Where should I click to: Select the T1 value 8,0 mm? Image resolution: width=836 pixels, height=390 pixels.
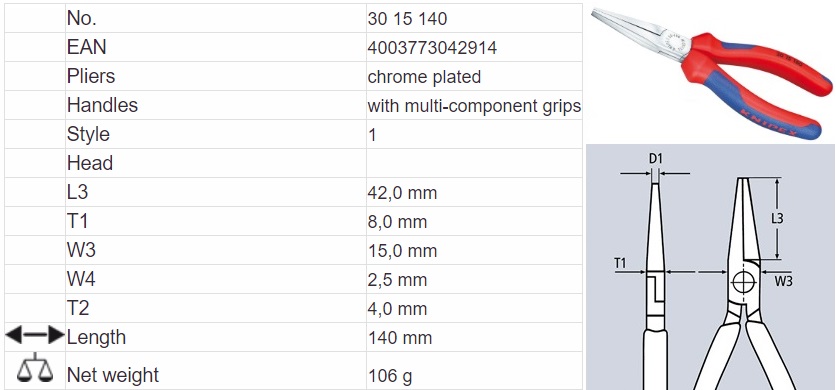397,221
